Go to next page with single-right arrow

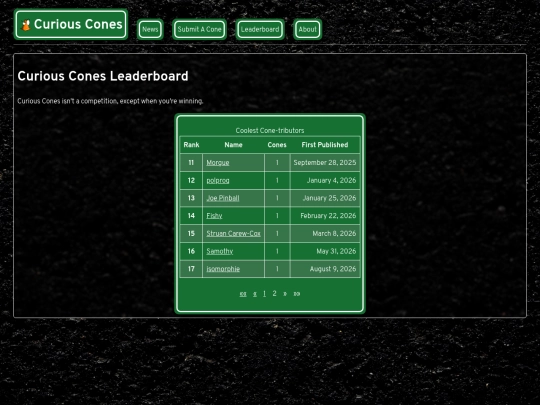pyautogui.click(x=285, y=294)
